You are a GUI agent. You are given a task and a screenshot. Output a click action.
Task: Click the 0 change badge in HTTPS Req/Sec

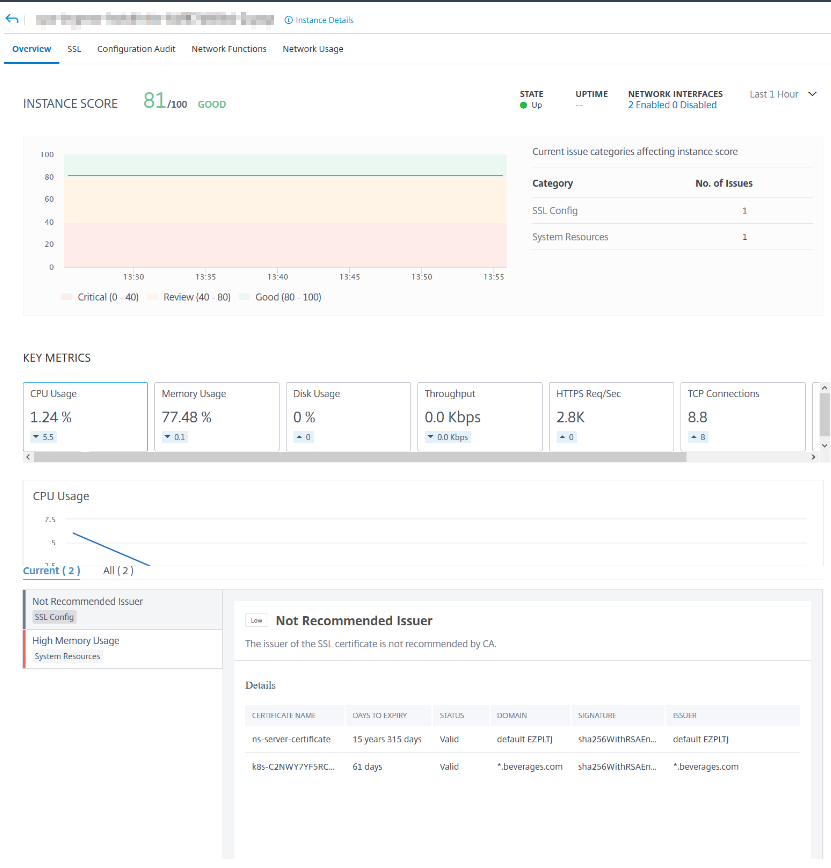click(x=566, y=437)
